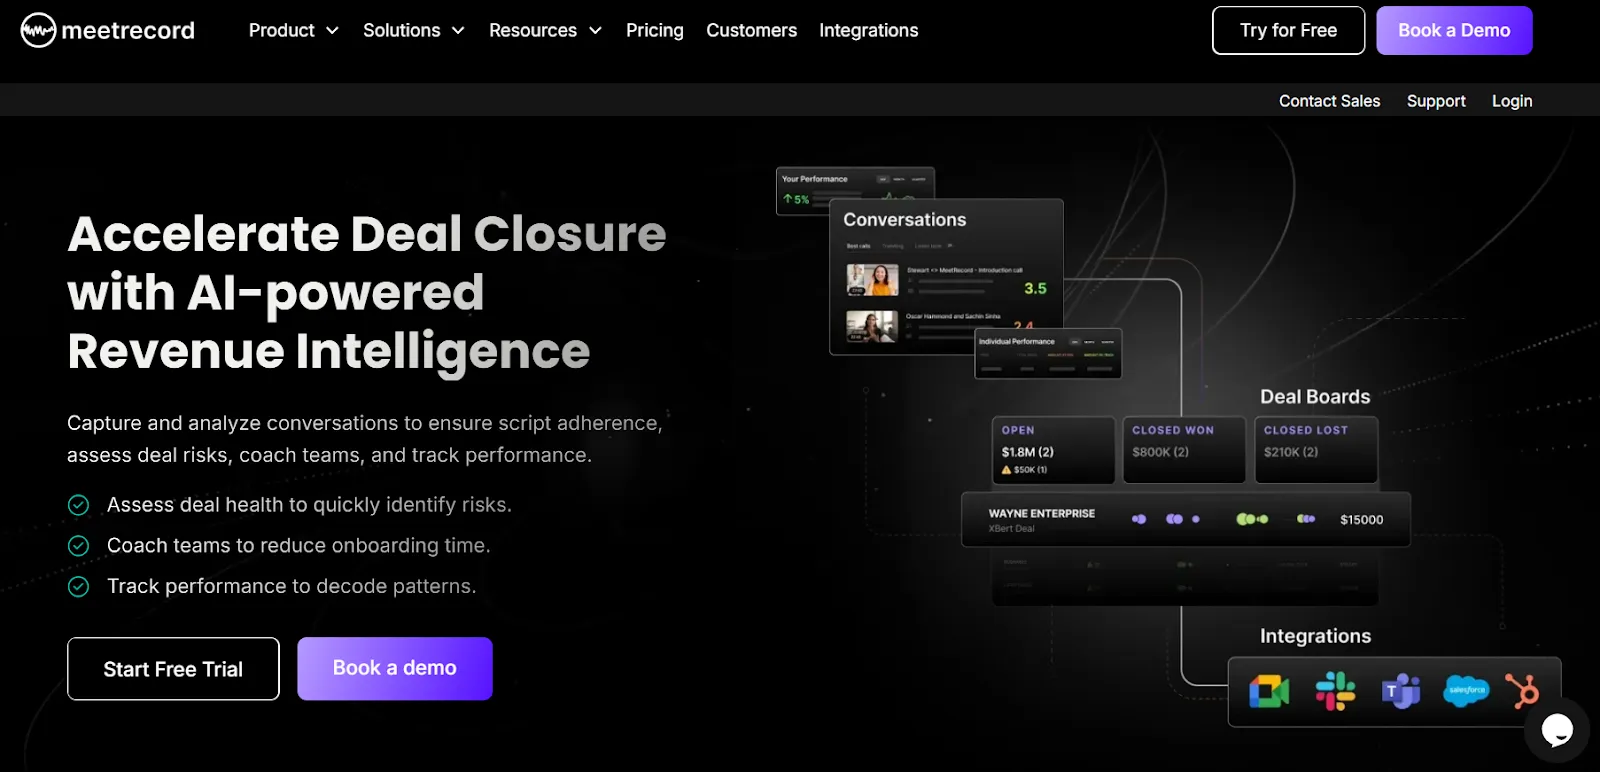Open the Customers page
Screen dimensions: 1600x772
click(x=752, y=31)
